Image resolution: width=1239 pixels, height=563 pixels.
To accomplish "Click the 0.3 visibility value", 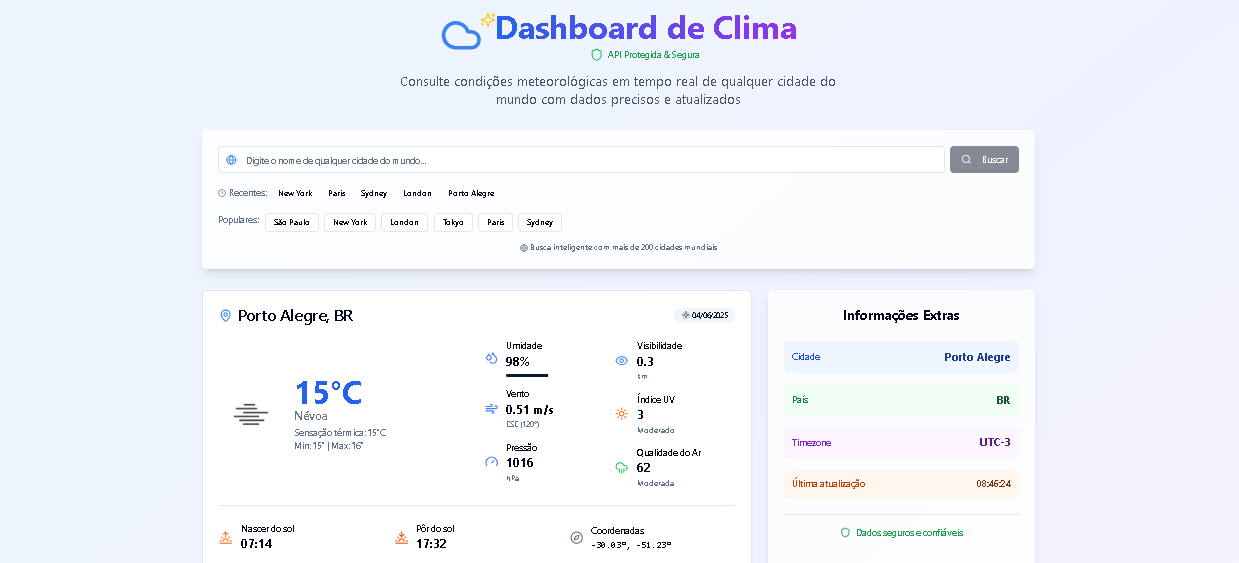I will (x=645, y=362).
